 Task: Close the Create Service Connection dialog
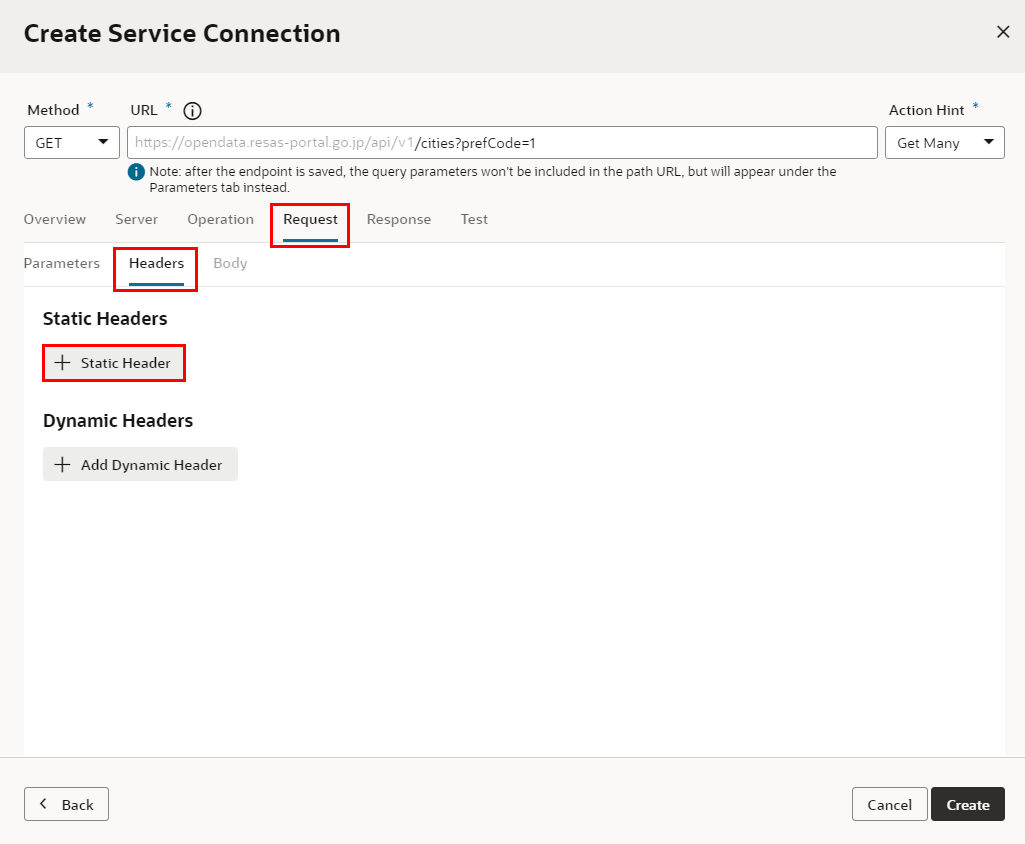[1003, 32]
